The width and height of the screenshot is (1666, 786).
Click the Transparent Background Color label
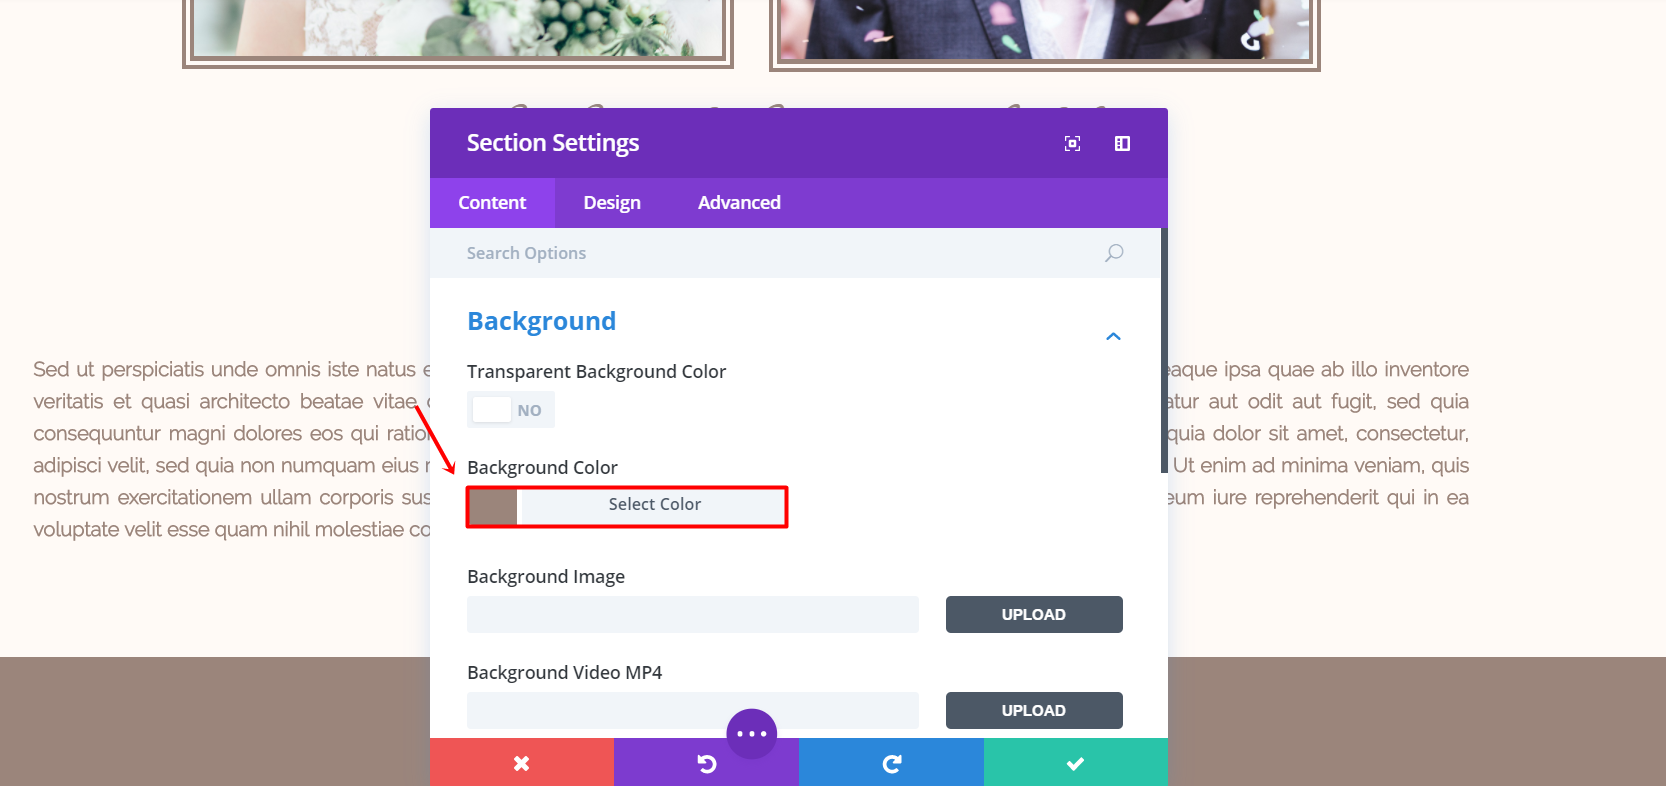tap(596, 372)
